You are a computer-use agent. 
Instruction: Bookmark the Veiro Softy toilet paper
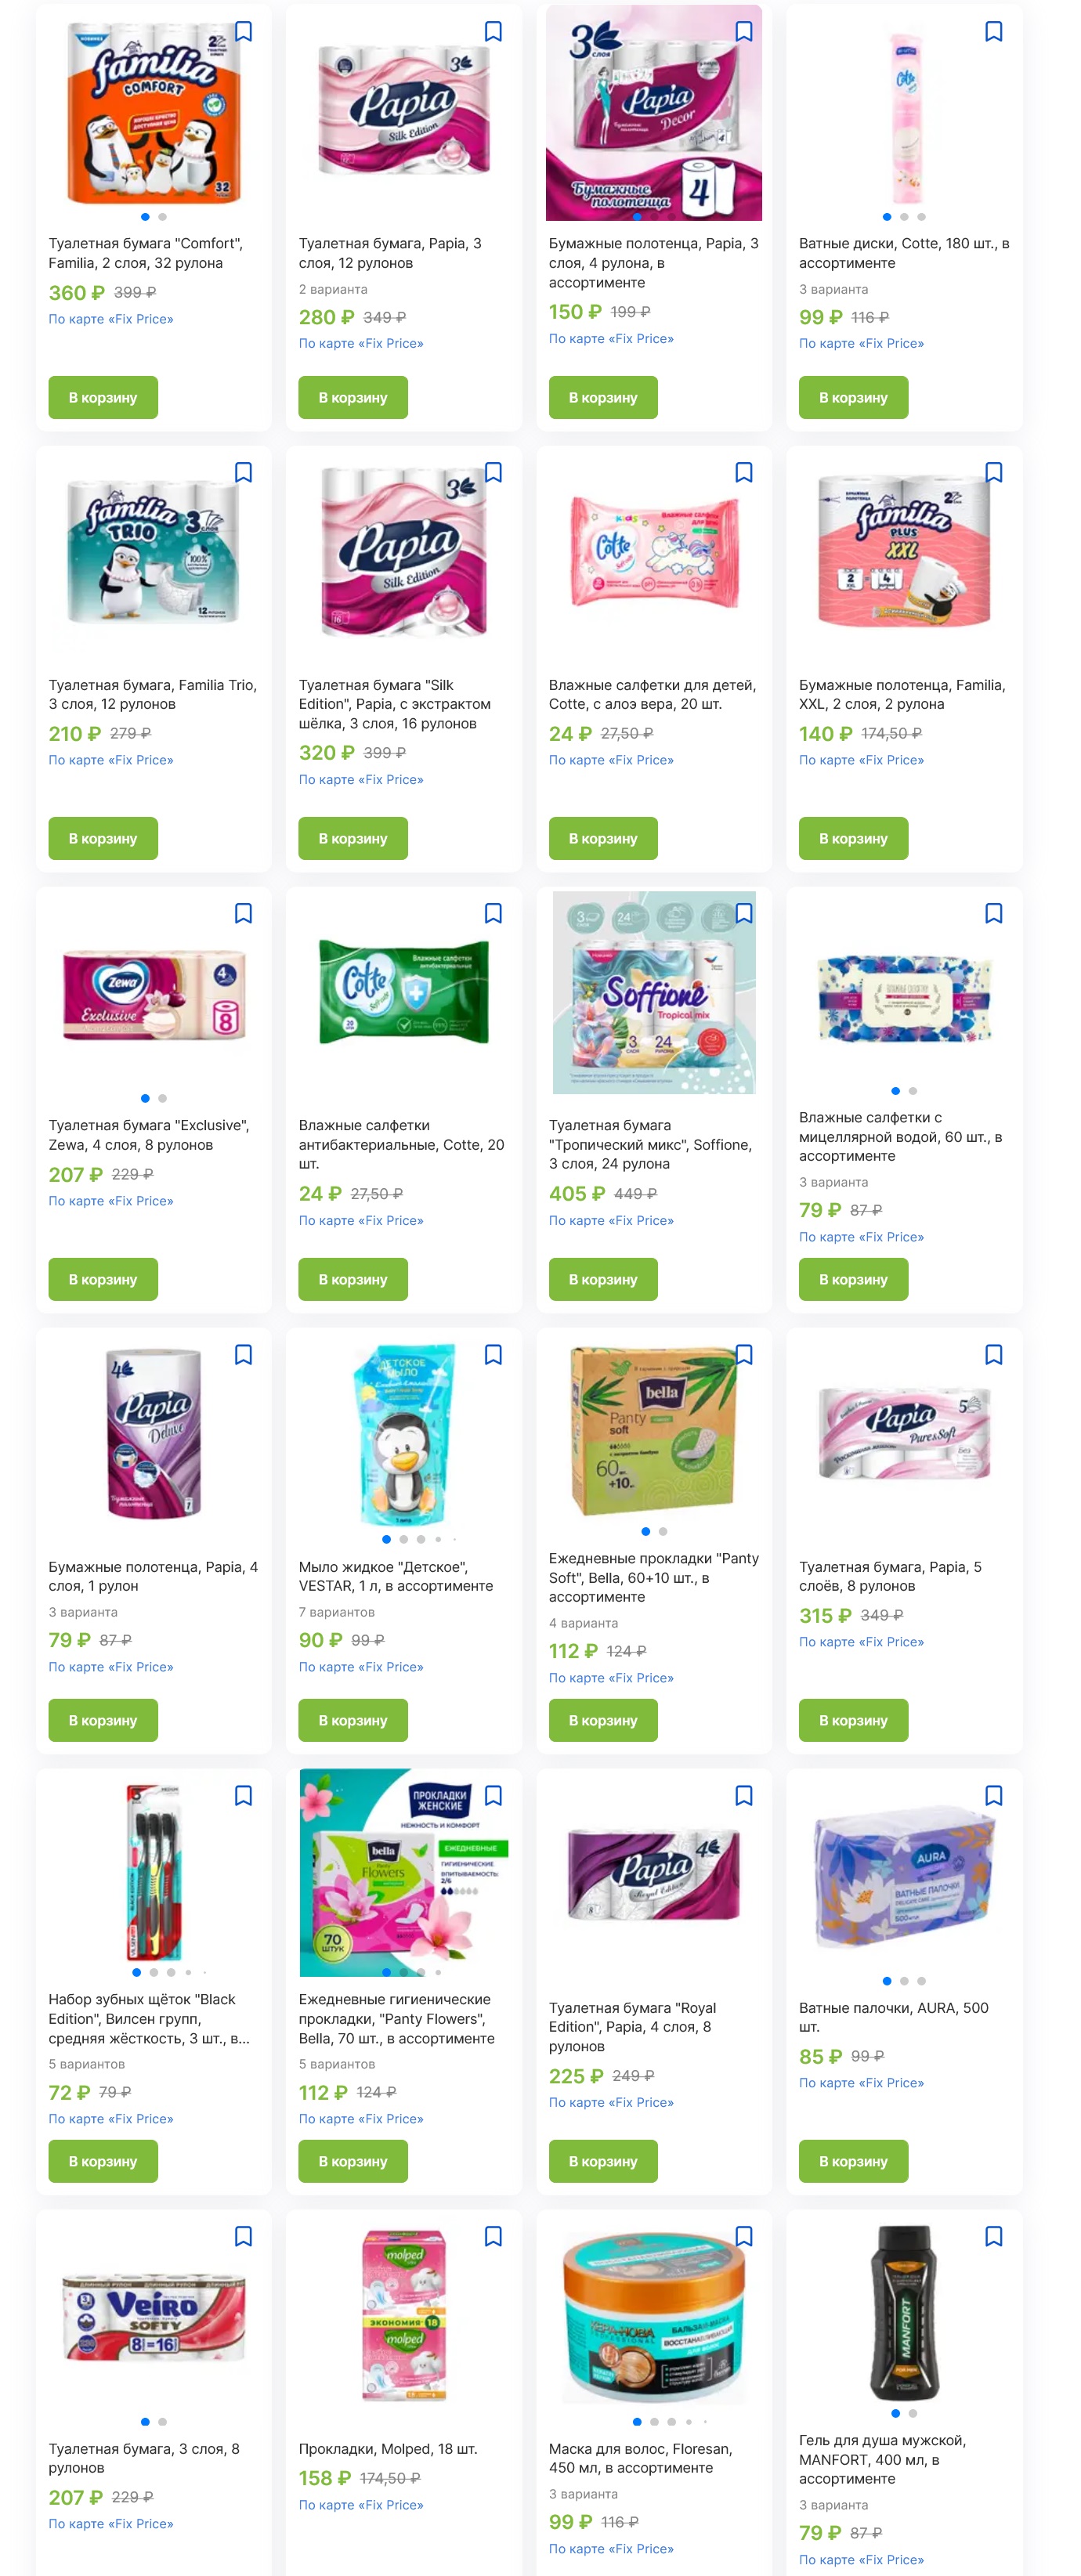click(243, 2237)
